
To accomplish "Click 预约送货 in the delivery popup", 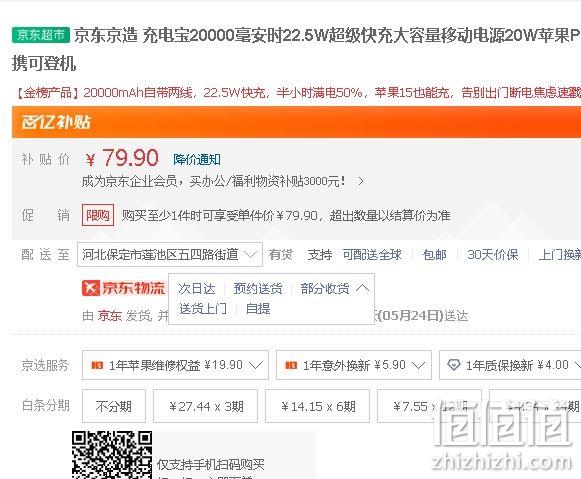I will pyautogui.click(x=258, y=289).
